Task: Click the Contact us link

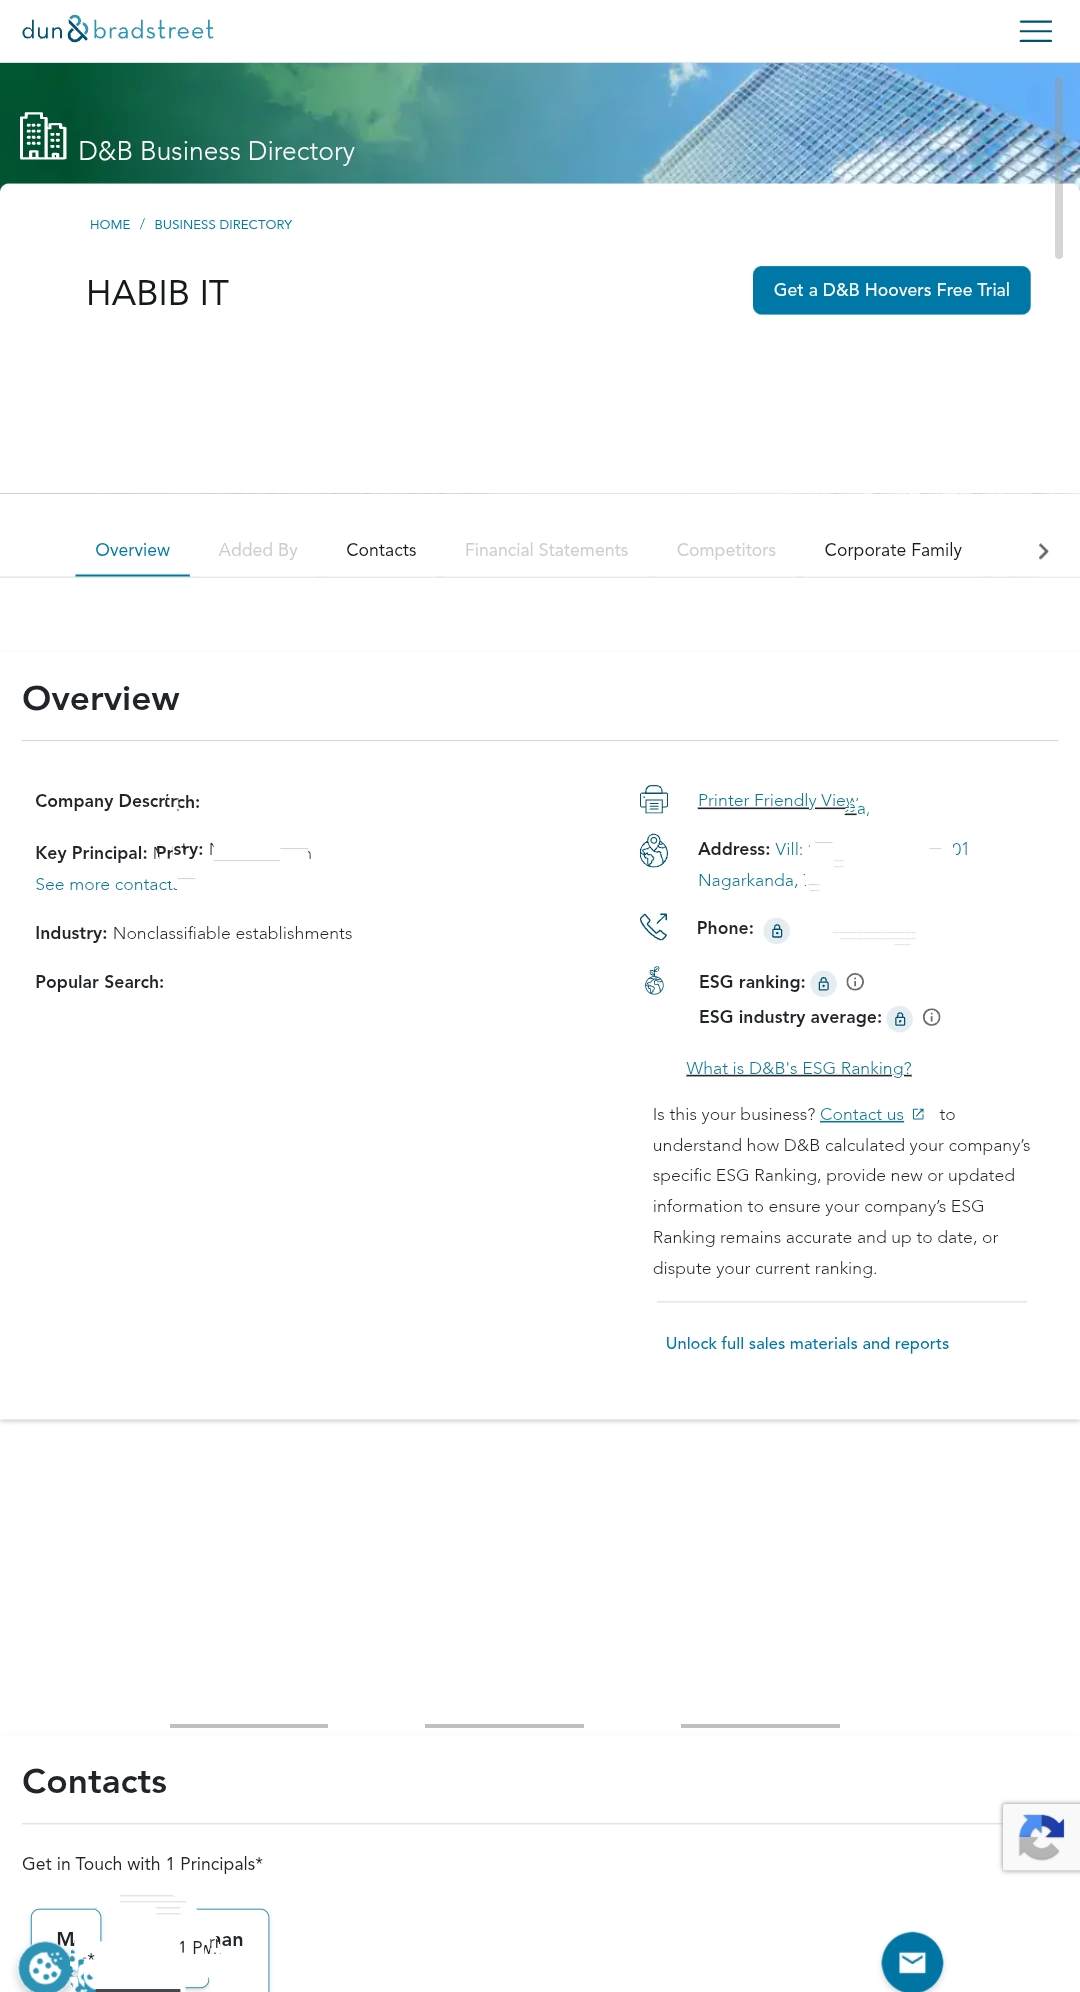Action: [x=861, y=1114]
